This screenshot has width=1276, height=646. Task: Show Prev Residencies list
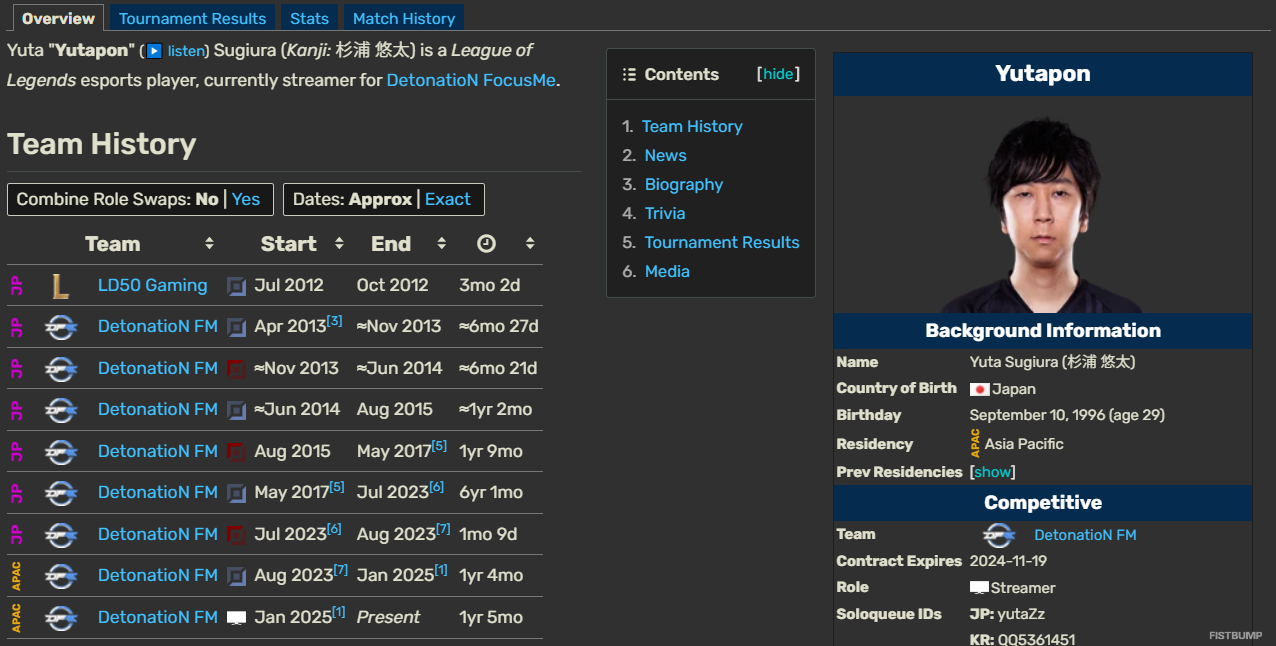pos(992,471)
